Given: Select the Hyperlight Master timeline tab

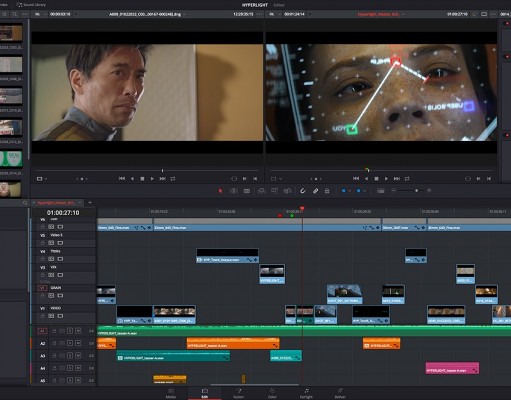Looking at the screenshot, I should click(x=56, y=203).
